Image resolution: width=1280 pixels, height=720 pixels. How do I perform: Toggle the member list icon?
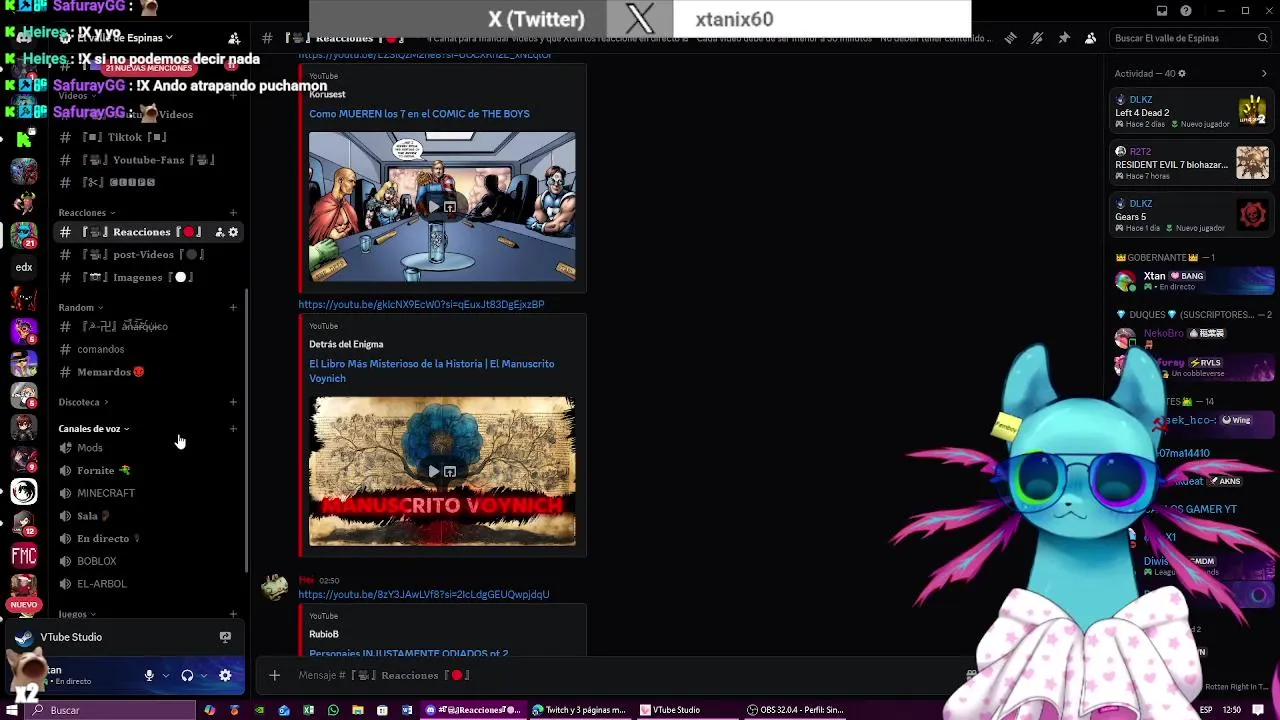tap(1091, 38)
